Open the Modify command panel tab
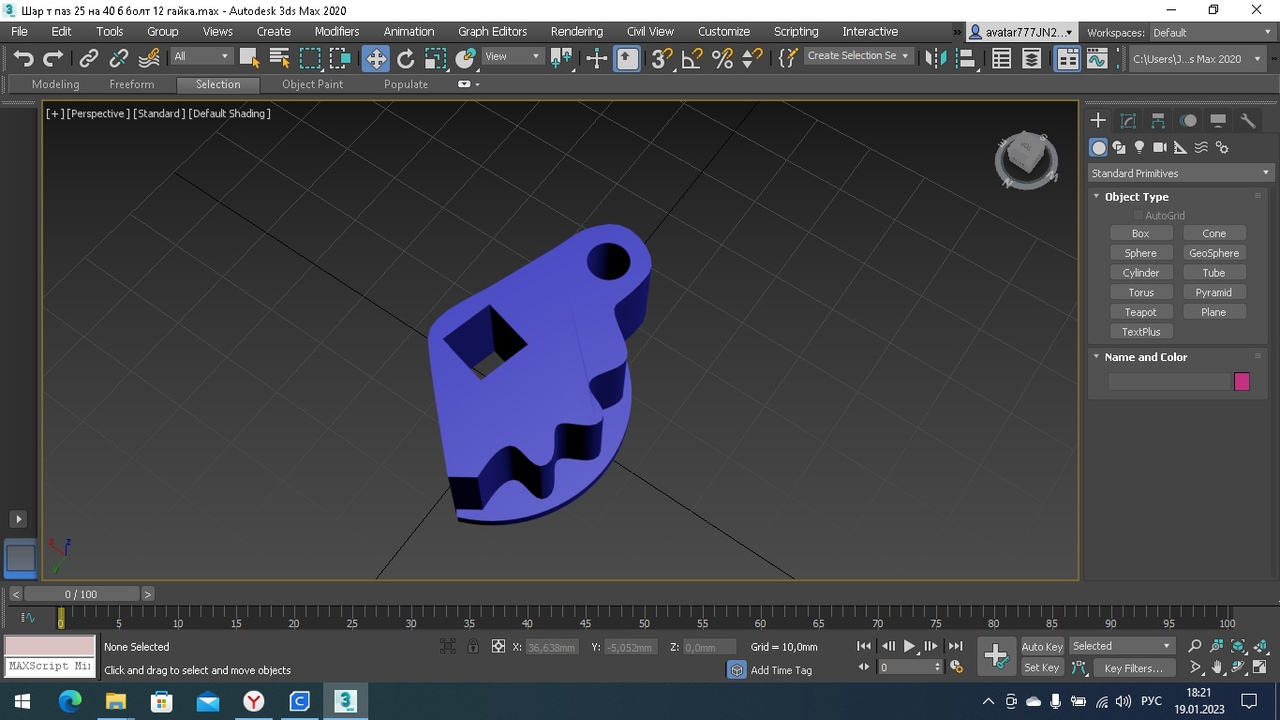 1128,121
